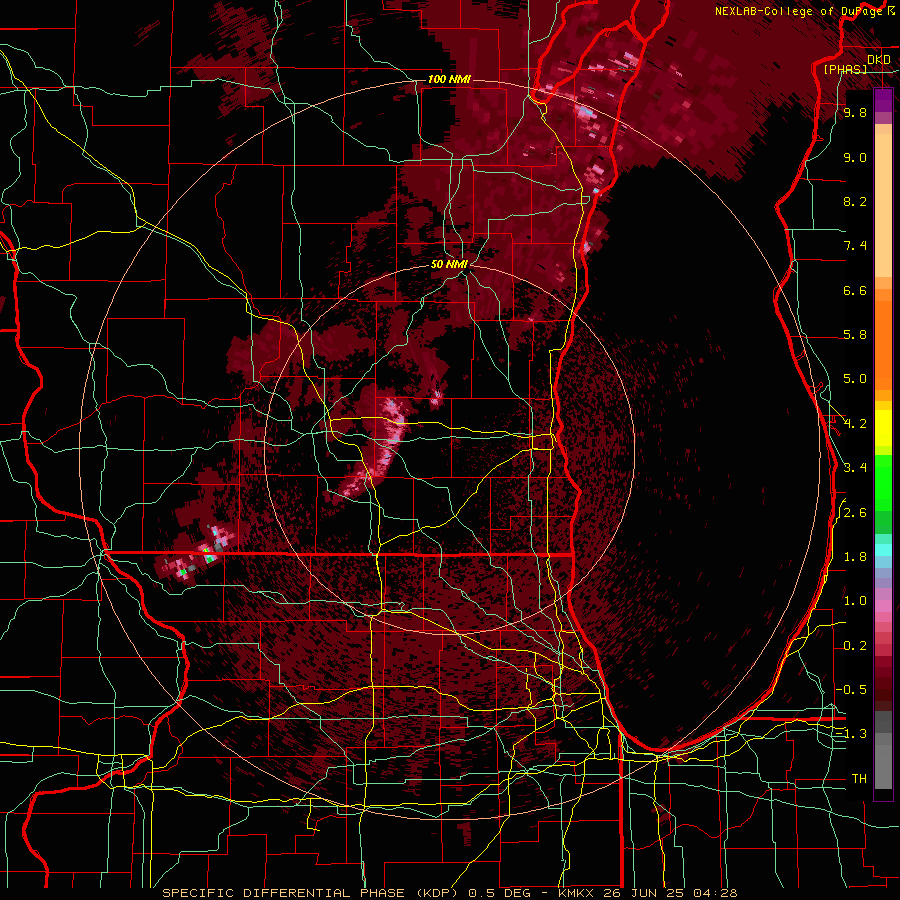Click the [PHAS] legend label
This screenshot has width=900, height=900.
(x=845, y=69)
